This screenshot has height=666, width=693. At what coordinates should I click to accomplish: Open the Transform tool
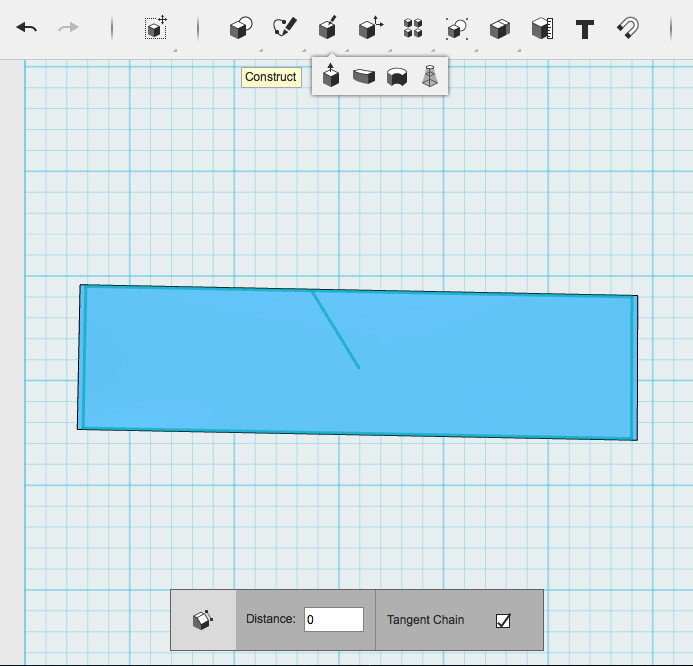(x=156, y=28)
